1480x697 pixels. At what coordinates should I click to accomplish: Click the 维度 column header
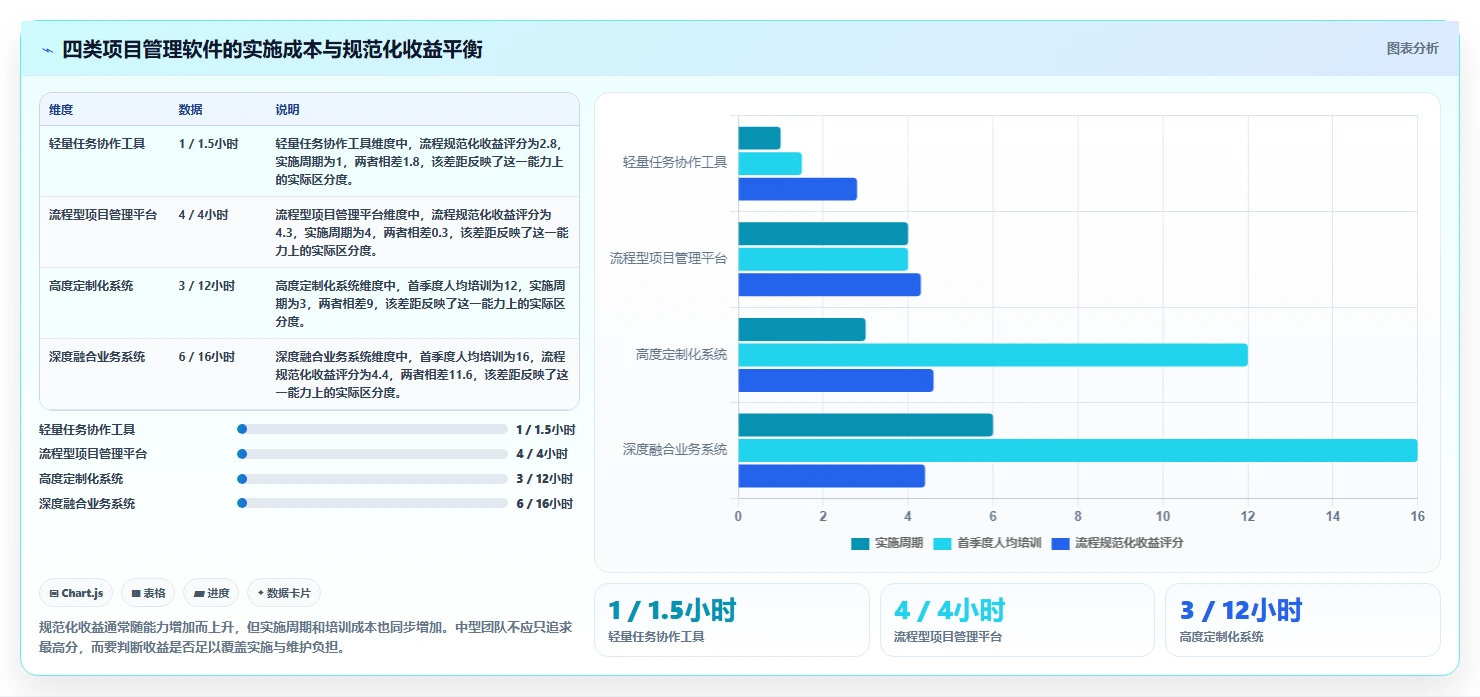[x=61, y=109]
